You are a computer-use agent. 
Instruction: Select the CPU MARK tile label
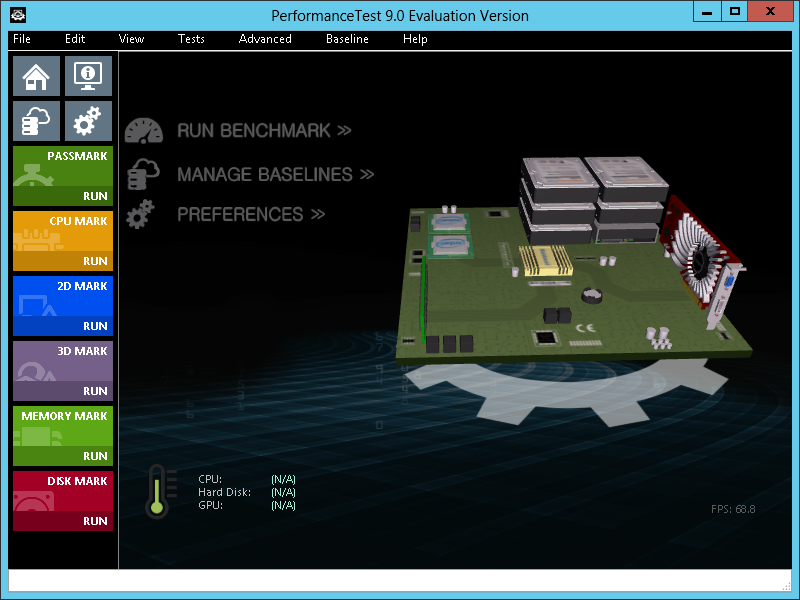click(x=78, y=221)
